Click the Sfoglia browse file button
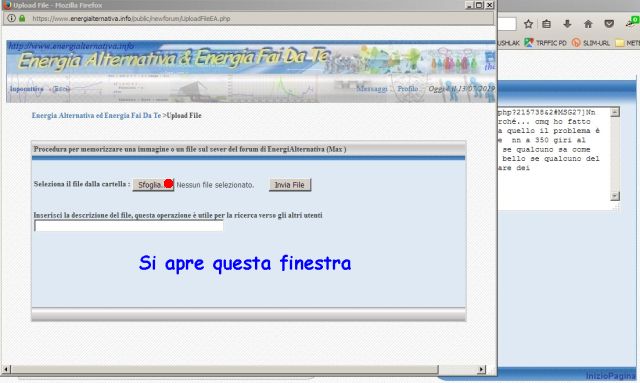 pyautogui.click(x=153, y=185)
